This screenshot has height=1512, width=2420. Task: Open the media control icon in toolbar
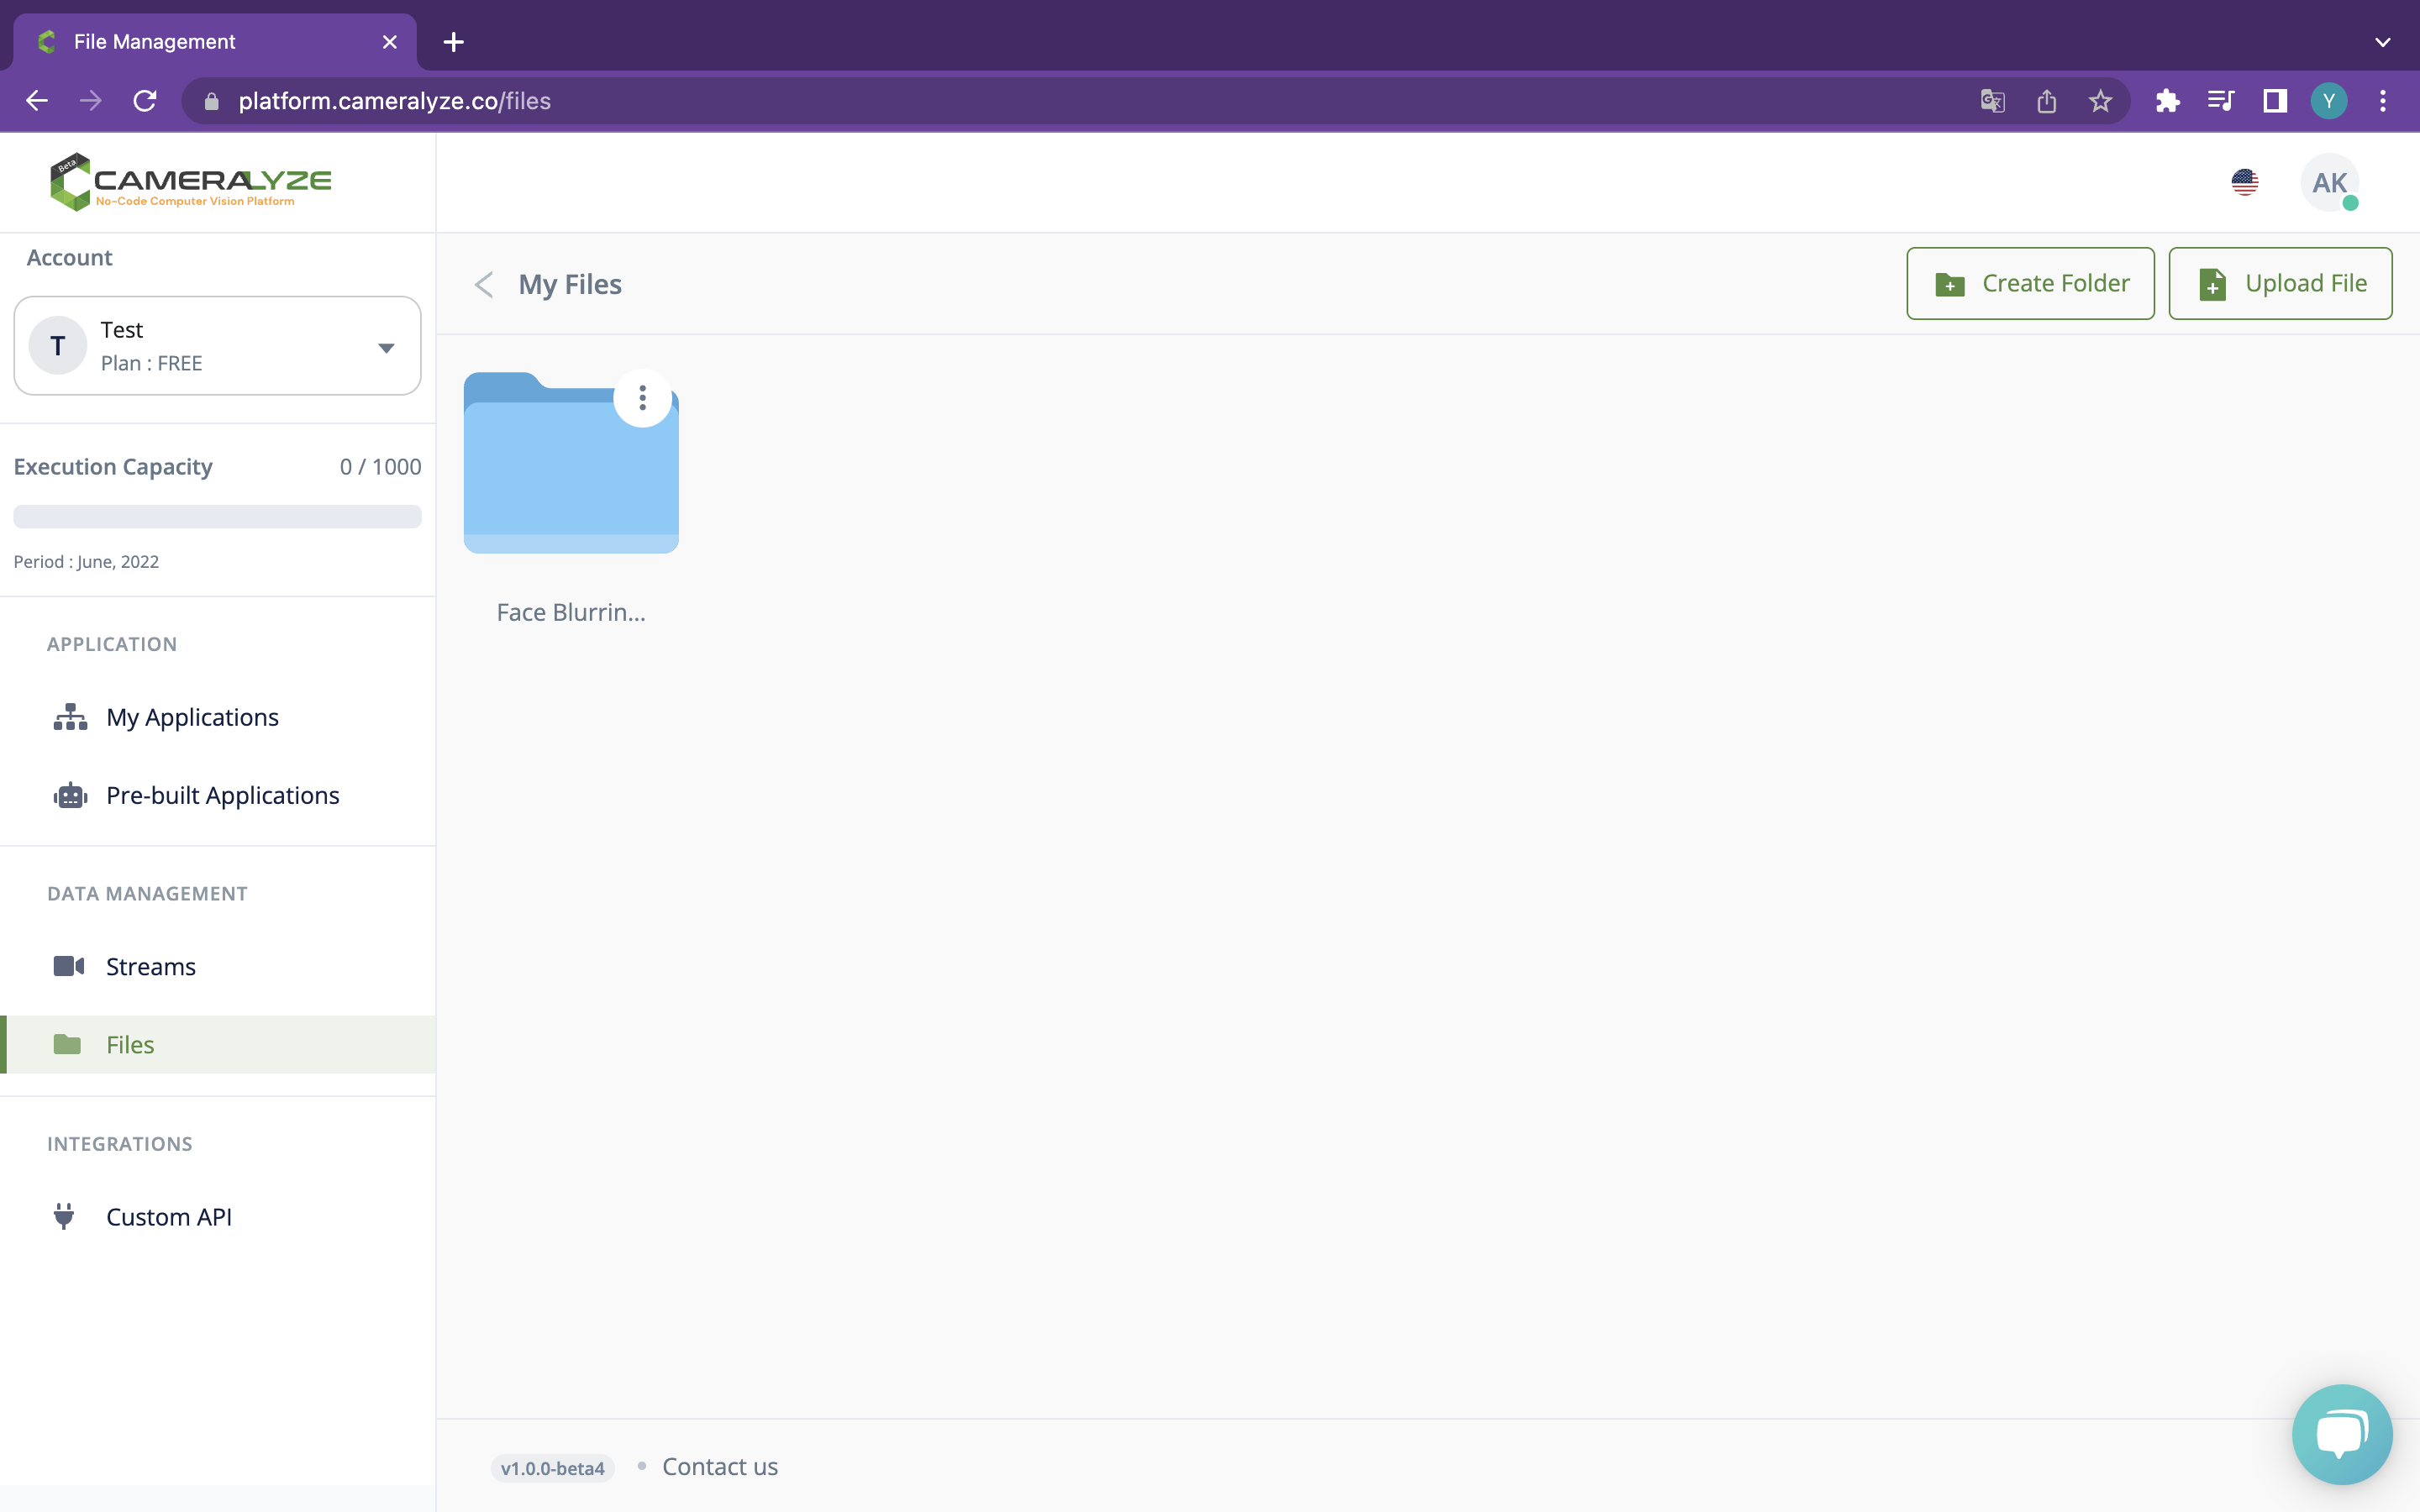[2221, 101]
